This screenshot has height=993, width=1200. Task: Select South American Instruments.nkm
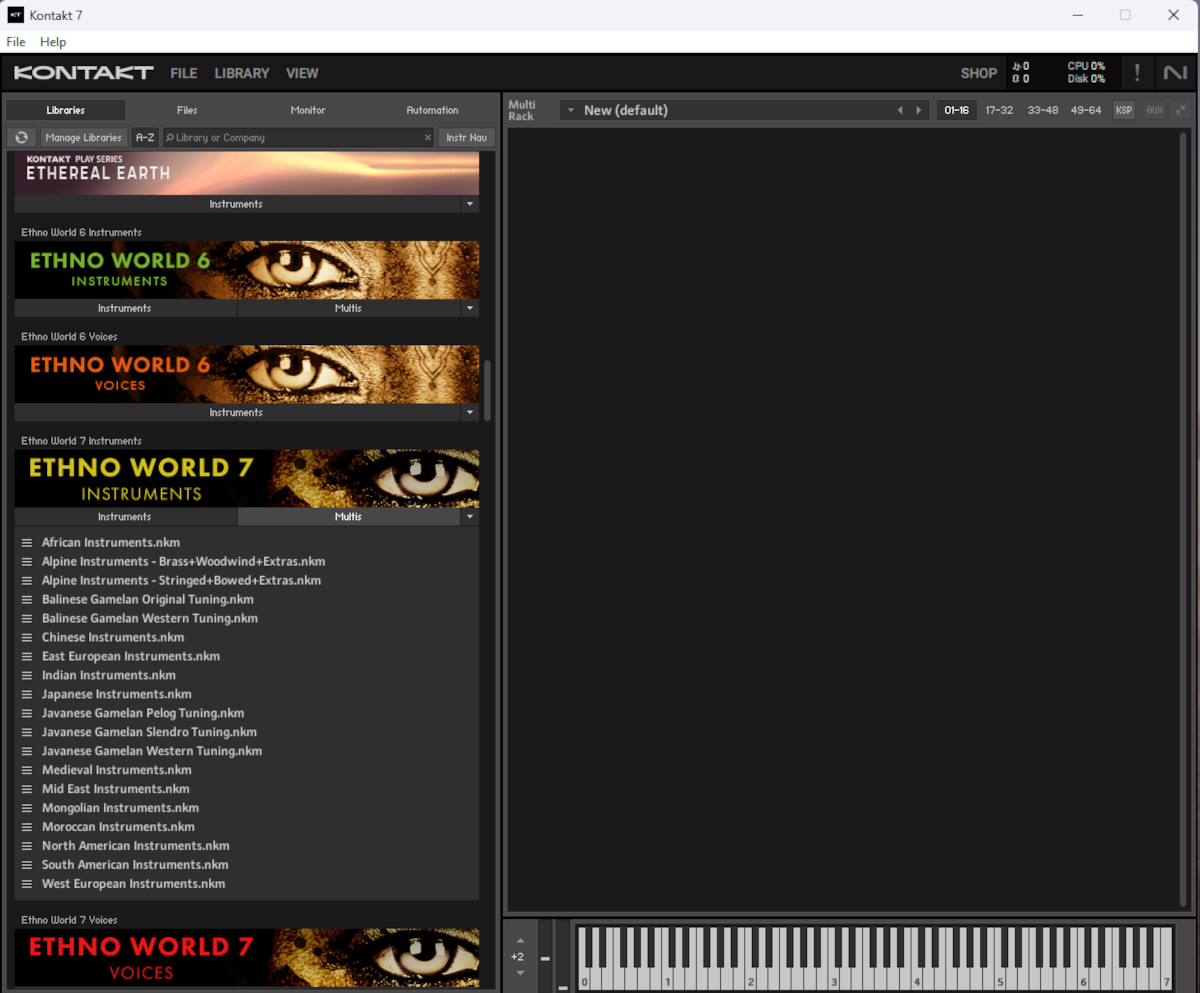click(x=135, y=865)
